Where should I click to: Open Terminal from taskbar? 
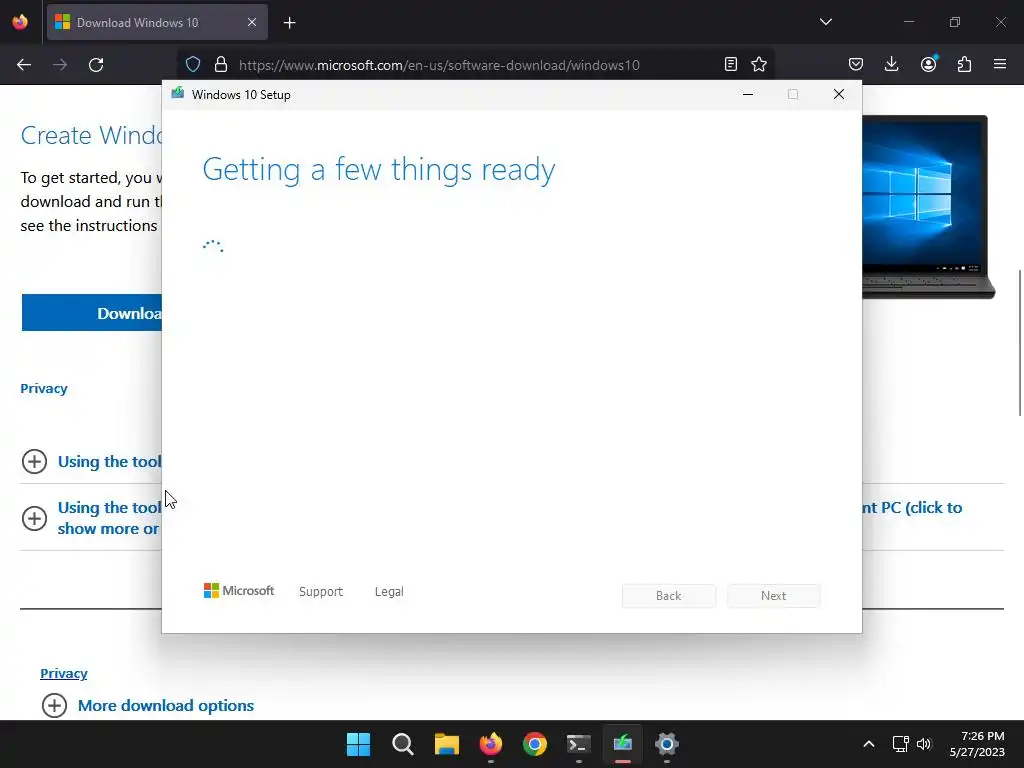tap(579, 744)
